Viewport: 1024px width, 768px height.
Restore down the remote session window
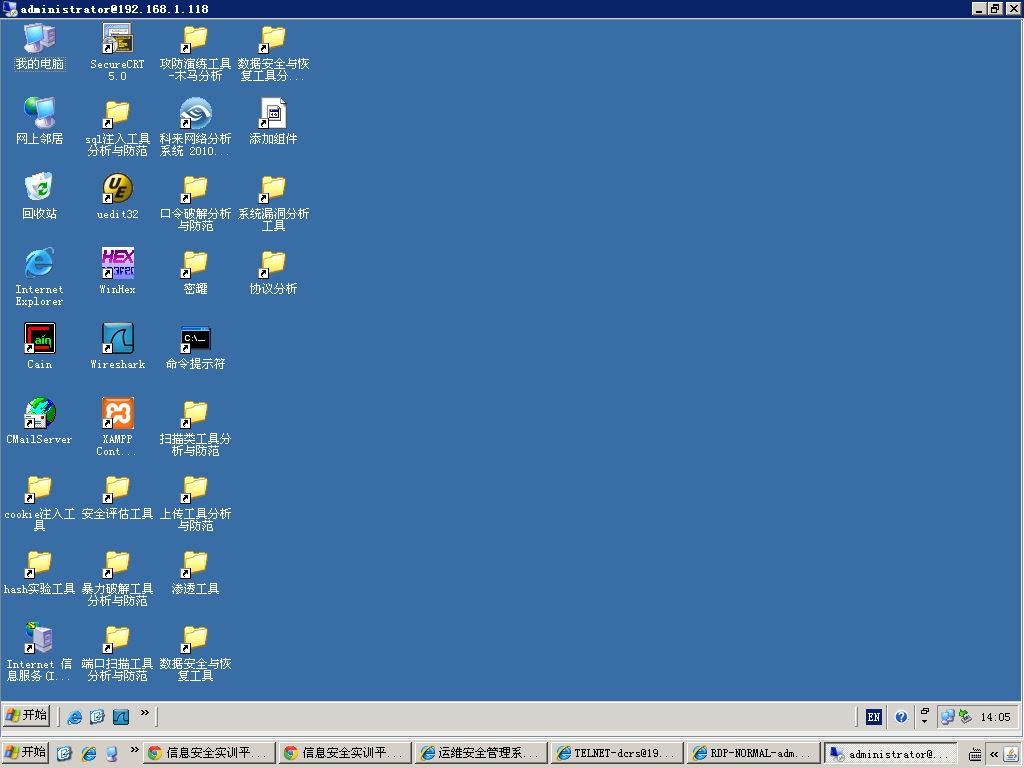tap(995, 8)
